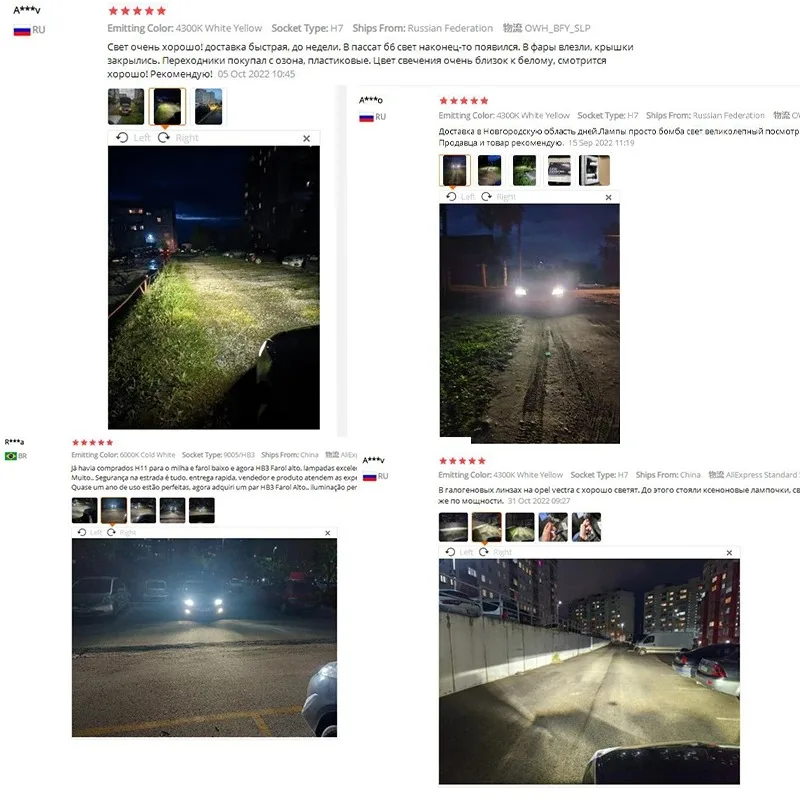This screenshot has width=800, height=800.
Task: Select last thumbnail in R***a review
Action: (x=202, y=510)
